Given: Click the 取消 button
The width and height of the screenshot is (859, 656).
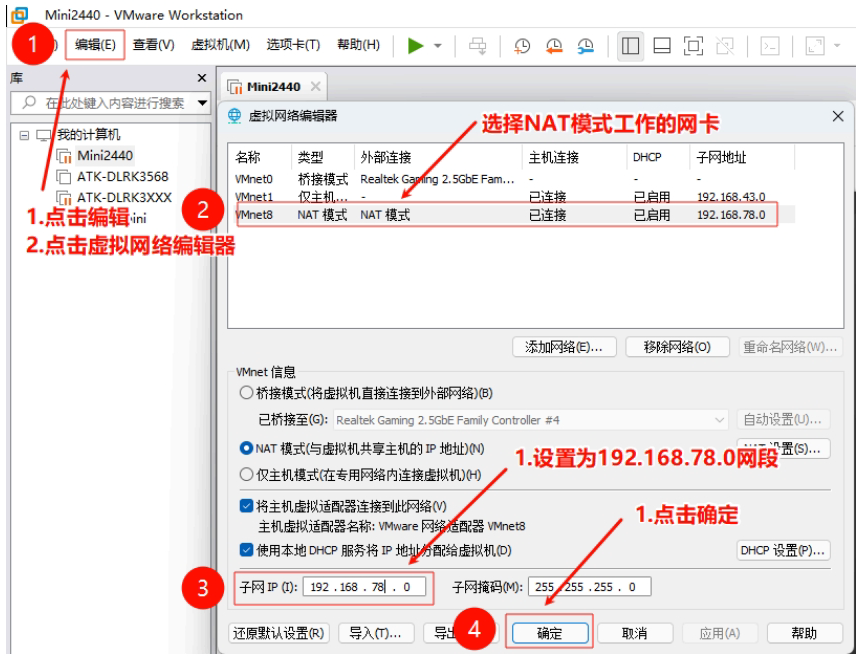Looking at the screenshot, I should (x=635, y=634).
